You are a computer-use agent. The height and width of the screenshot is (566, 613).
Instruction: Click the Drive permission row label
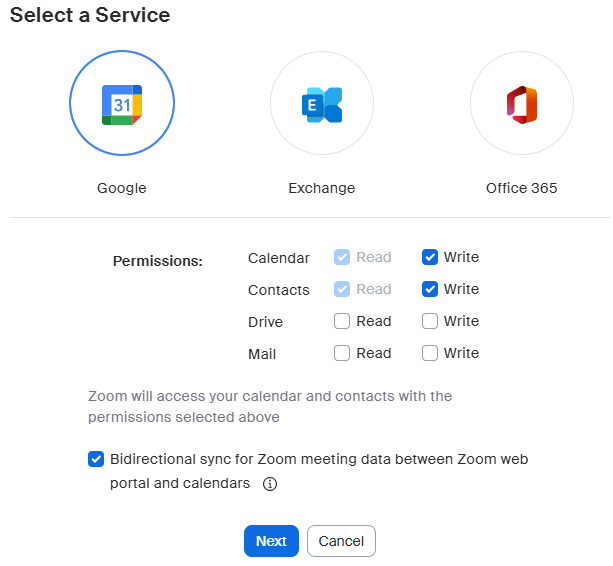coord(265,322)
